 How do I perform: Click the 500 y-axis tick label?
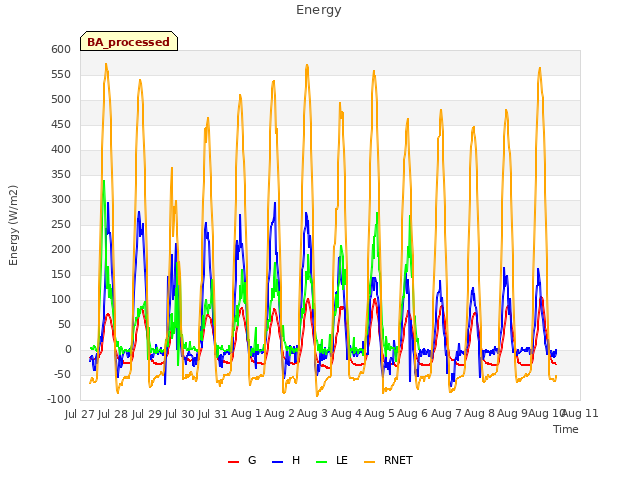click(61, 100)
